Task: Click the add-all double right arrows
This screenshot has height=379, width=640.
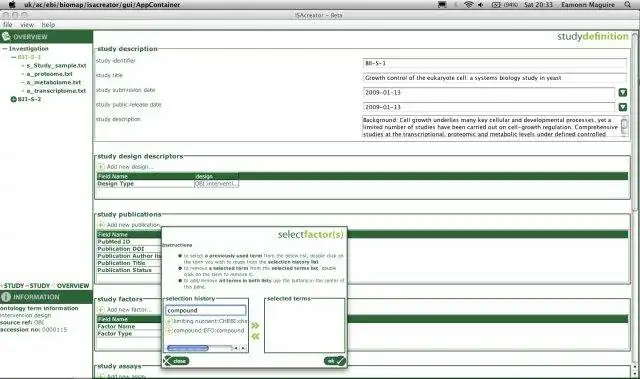Action: (255, 325)
